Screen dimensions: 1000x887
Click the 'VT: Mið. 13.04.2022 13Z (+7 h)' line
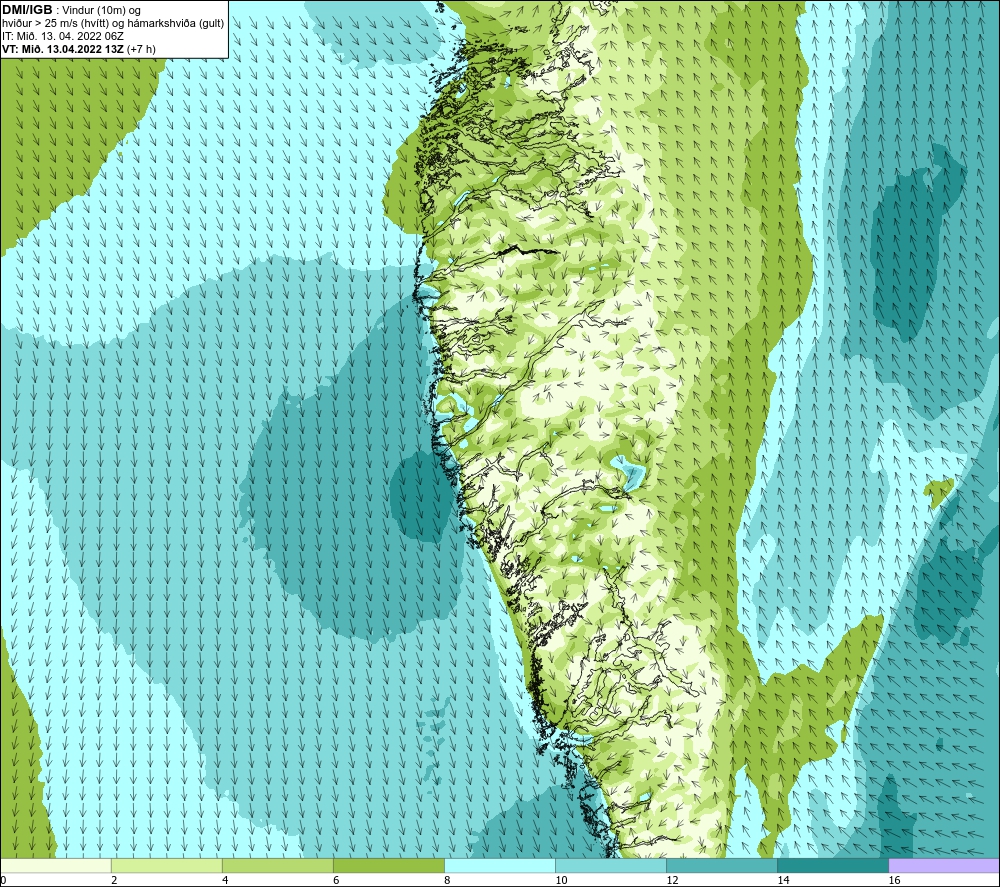tap(78, 49)
